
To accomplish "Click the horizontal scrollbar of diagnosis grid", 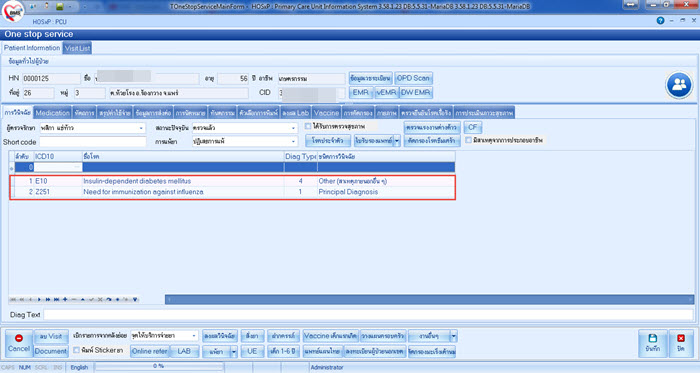I will pos(429,299).
